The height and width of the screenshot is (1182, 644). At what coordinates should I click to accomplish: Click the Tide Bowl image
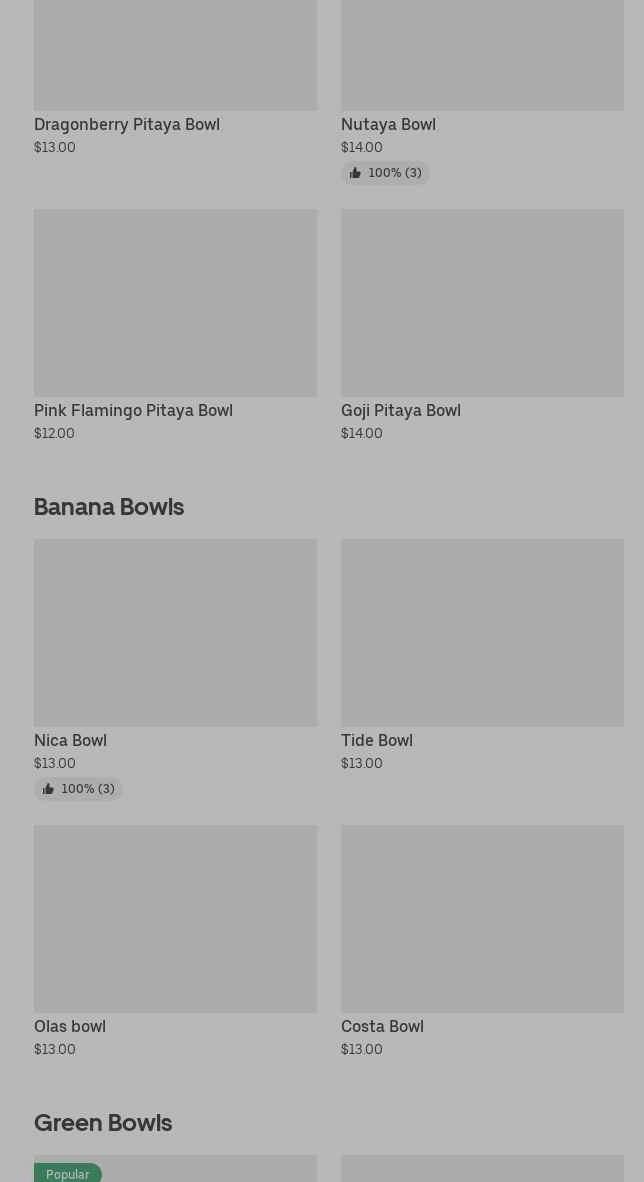(x=482, y=632)
